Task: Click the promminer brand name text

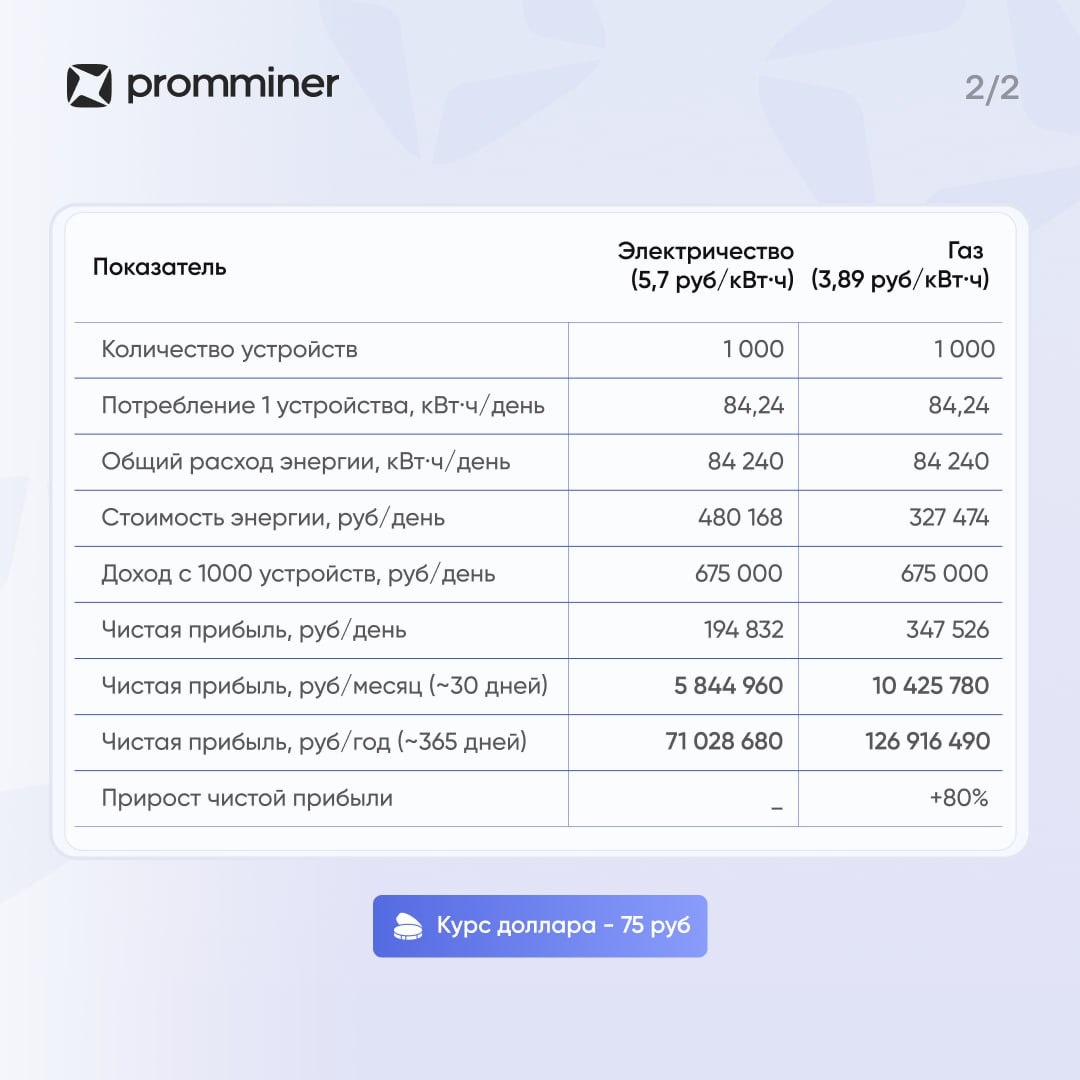Action: [233, 85]
